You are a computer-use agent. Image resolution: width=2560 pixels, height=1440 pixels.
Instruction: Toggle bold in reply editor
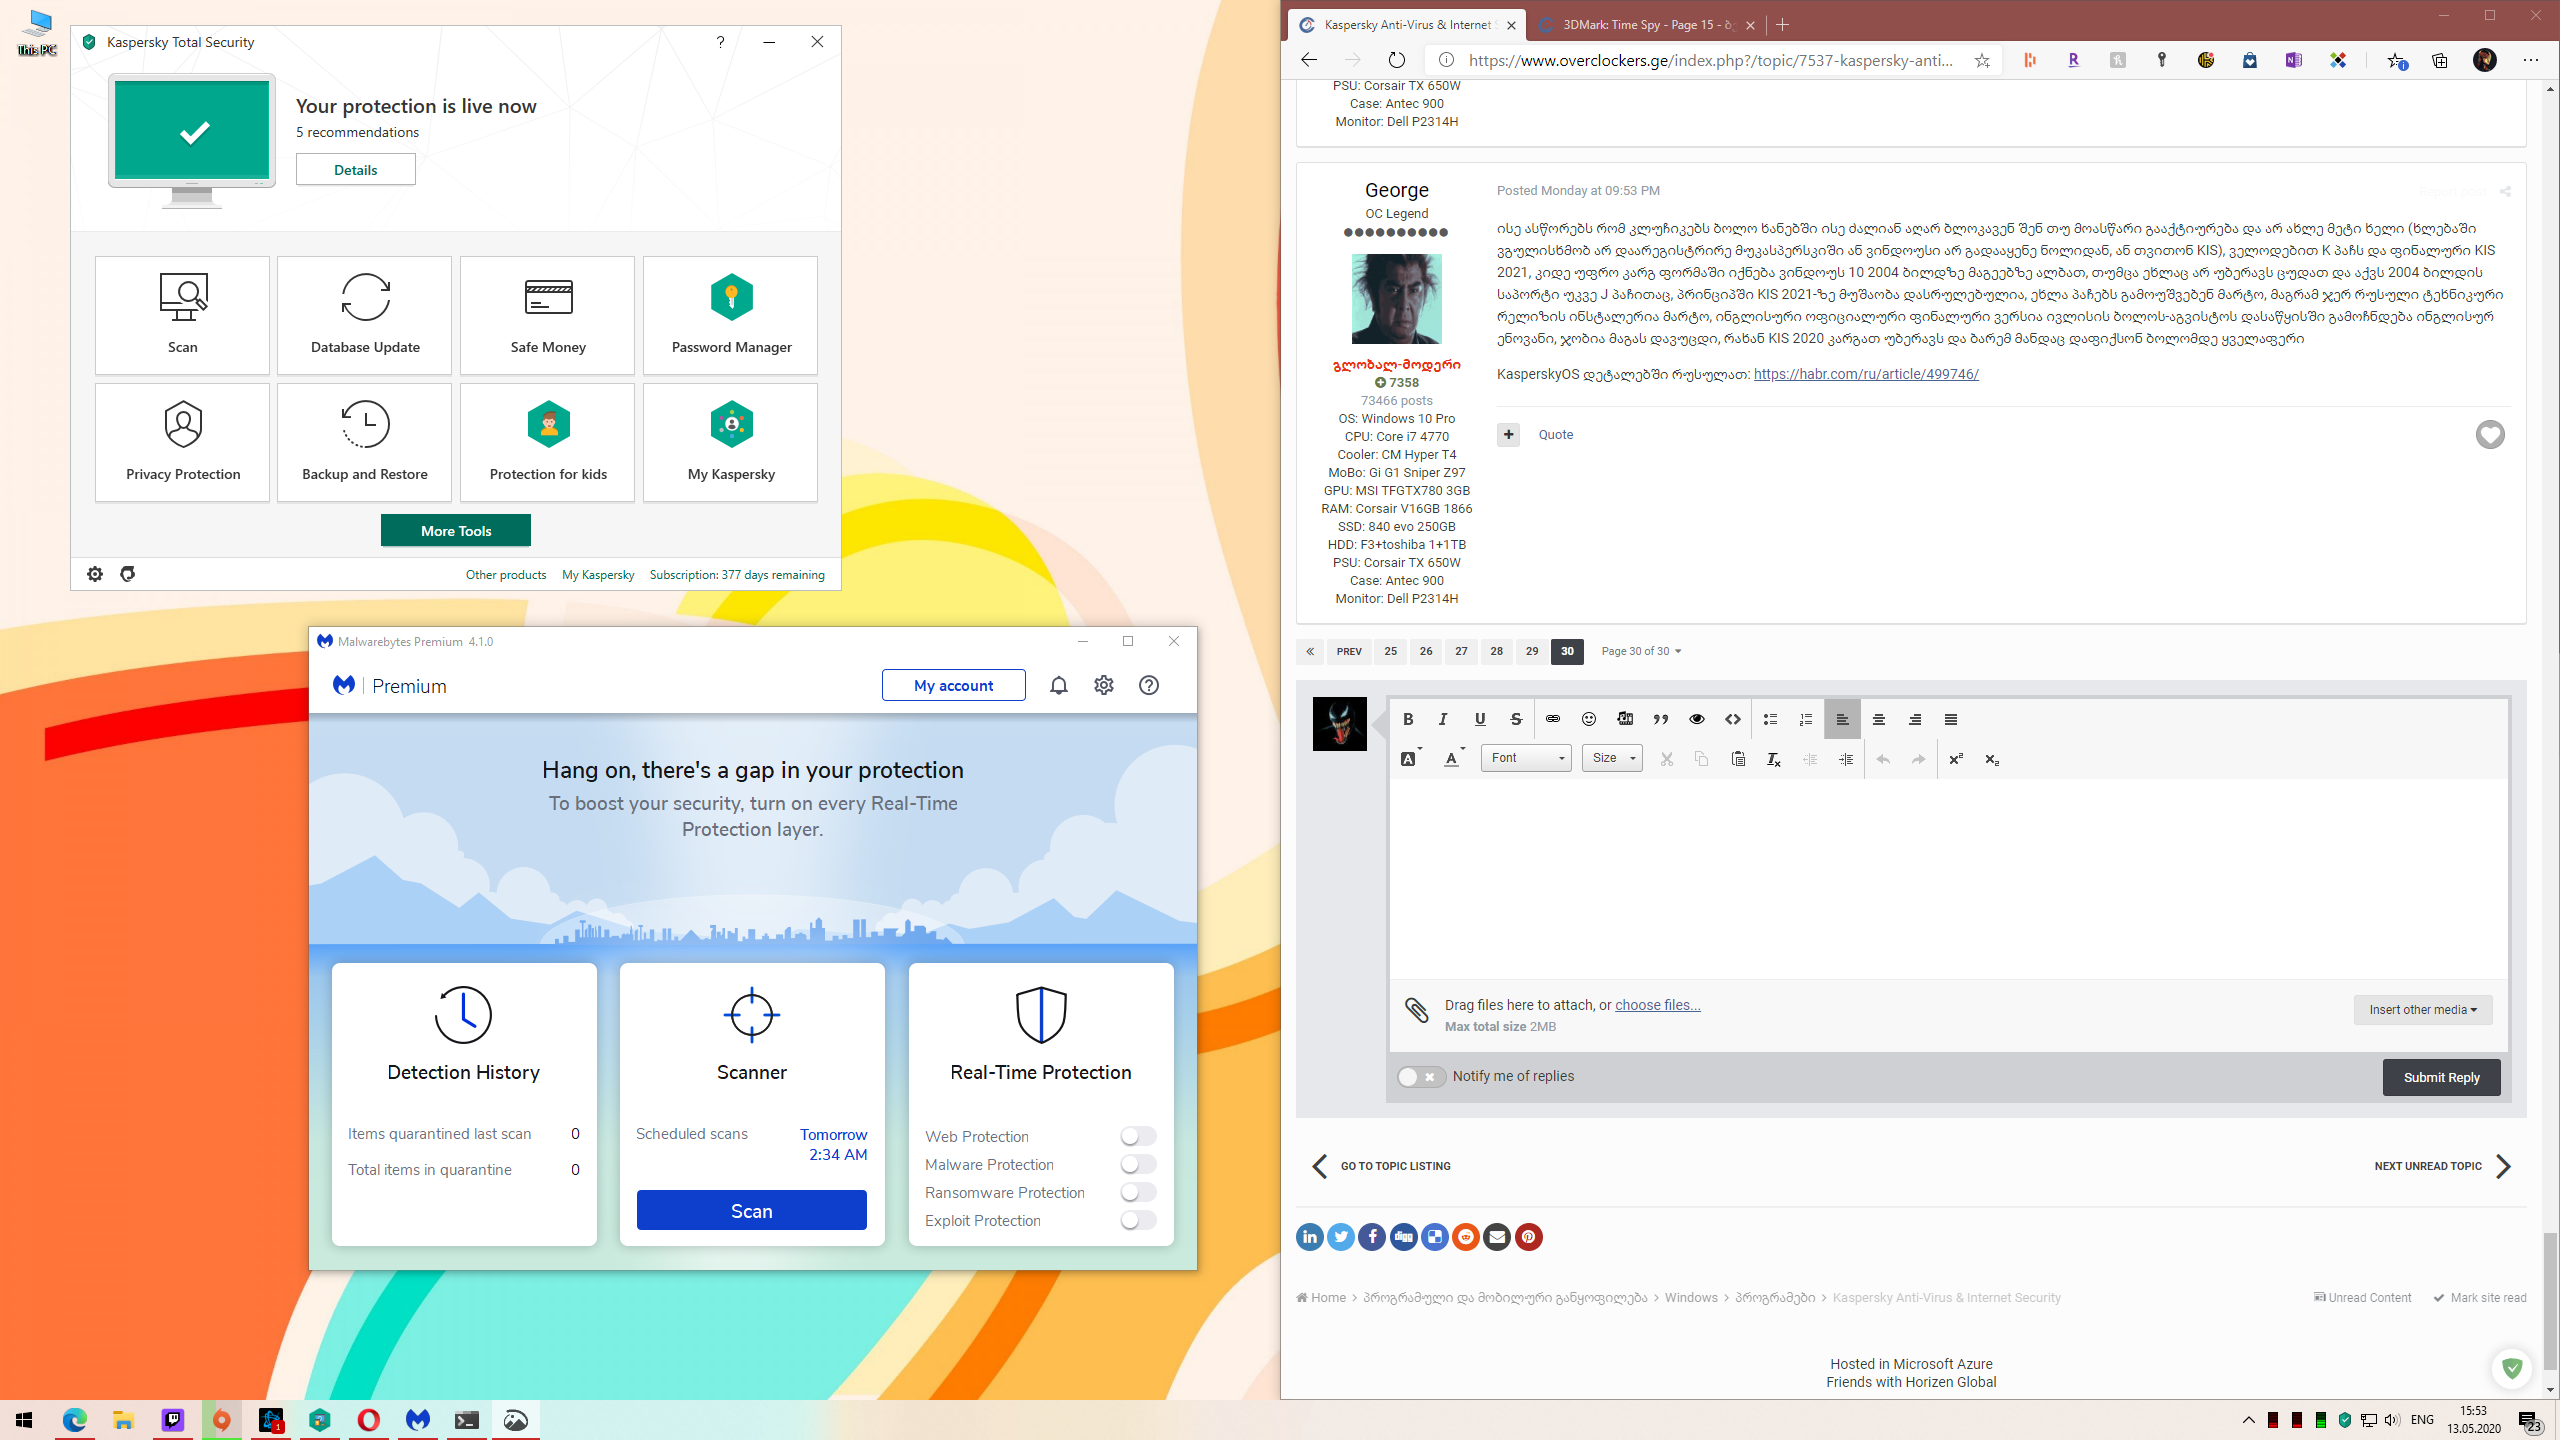(x=1407, y=719)
